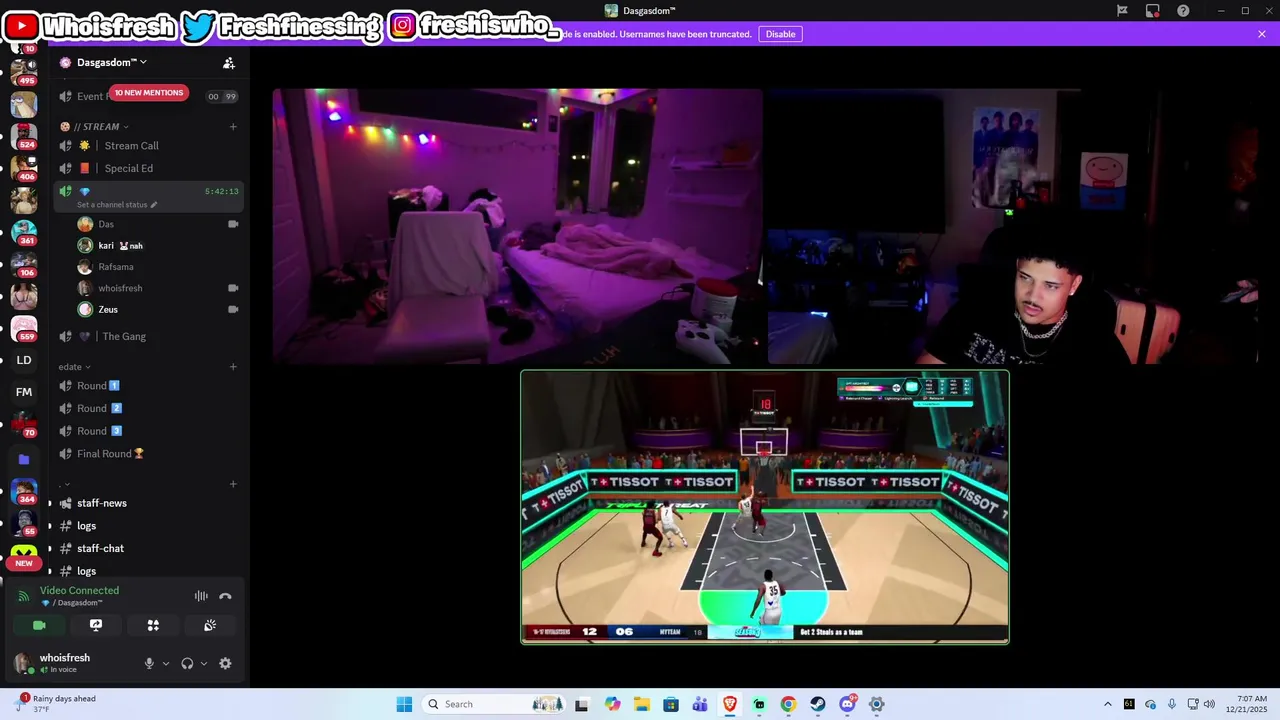Open the server with the 70 badge
The image size is (1280, 720).
(23, 424)
